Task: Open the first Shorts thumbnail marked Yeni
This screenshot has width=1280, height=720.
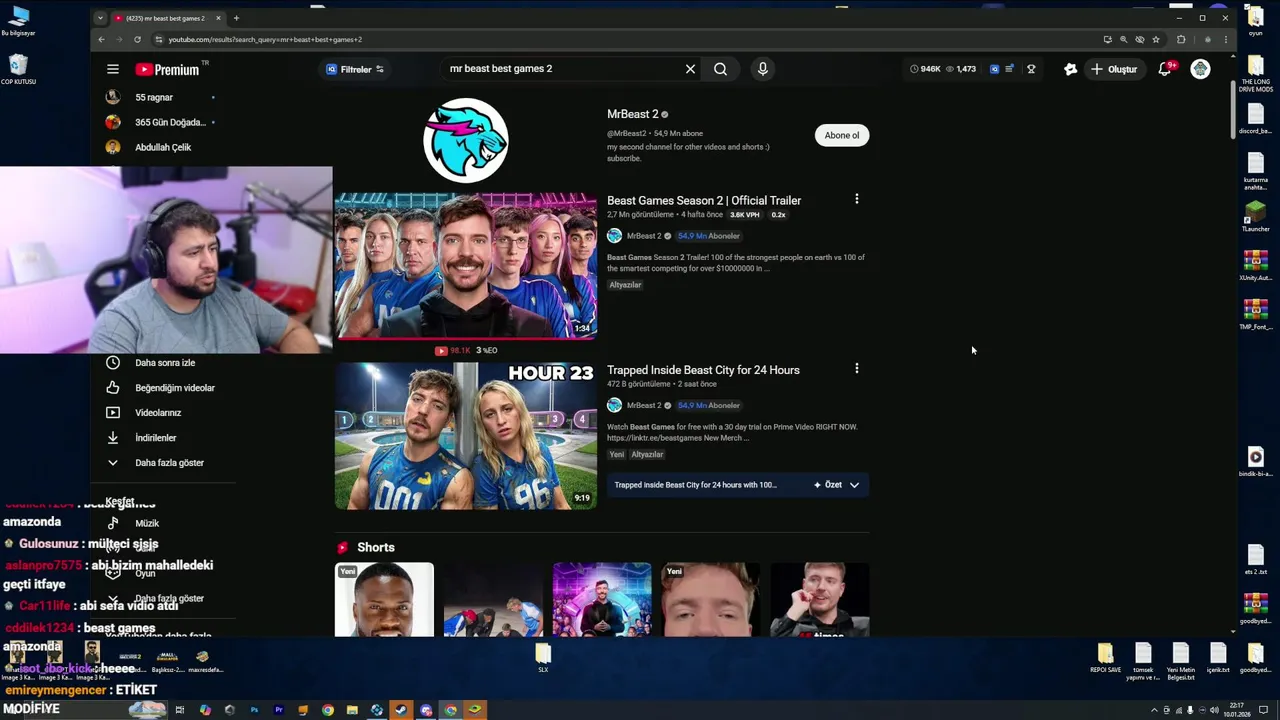Action: tap(384, 600)
